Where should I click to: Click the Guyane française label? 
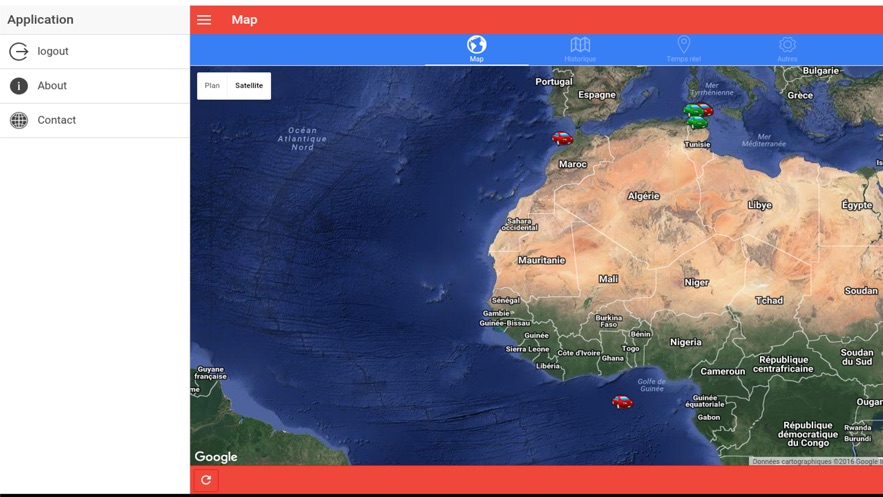click(211, 373)
